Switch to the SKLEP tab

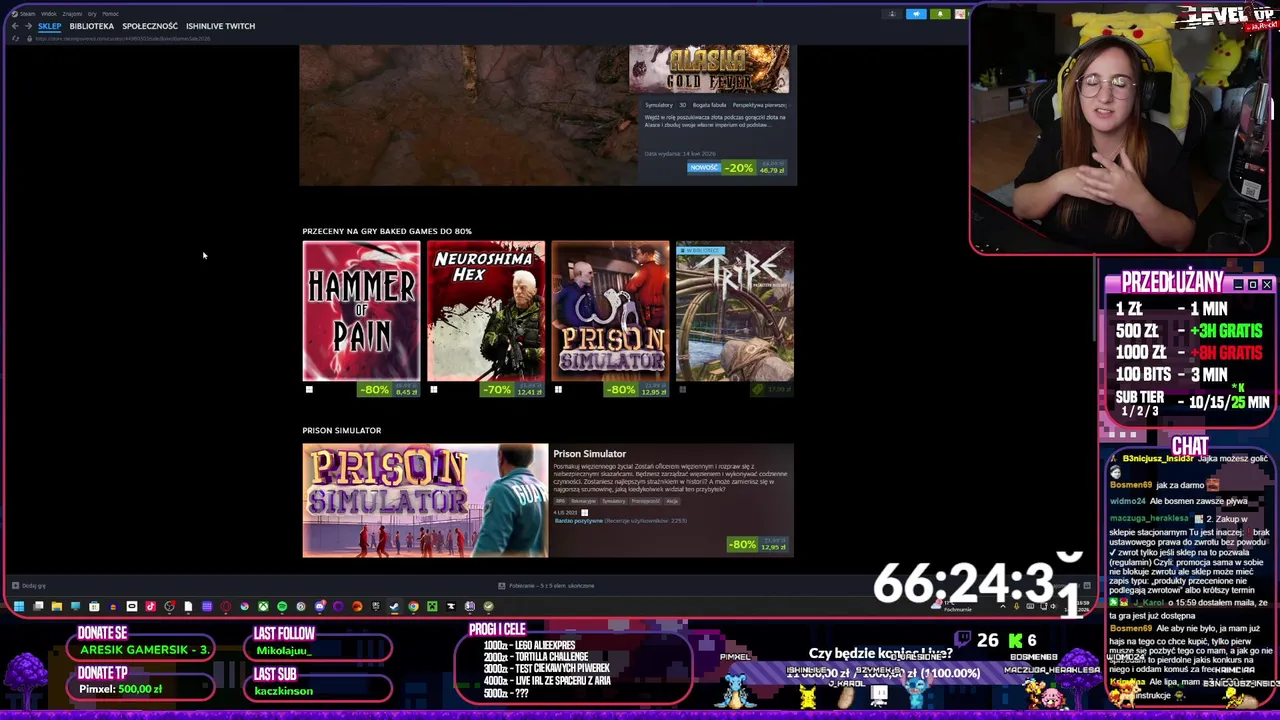point(50,26)
